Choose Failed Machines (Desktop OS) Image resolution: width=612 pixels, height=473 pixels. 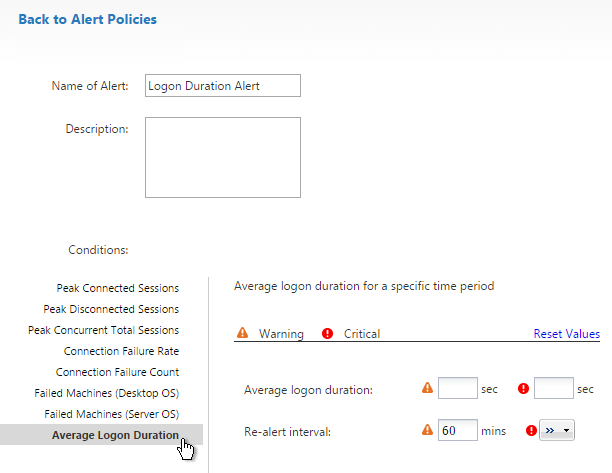[x=107, y=393]
